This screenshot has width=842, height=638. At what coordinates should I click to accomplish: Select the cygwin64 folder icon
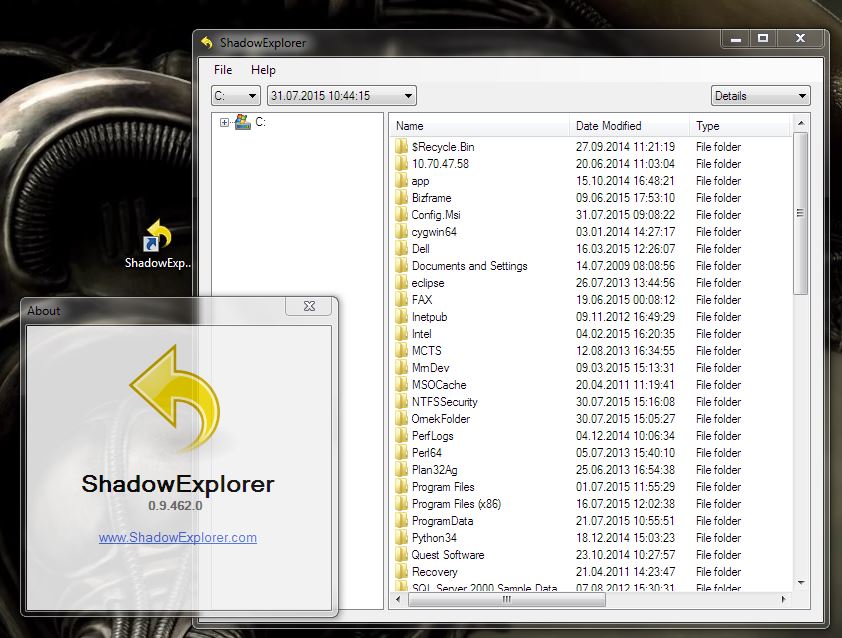[x=401, y=232]
